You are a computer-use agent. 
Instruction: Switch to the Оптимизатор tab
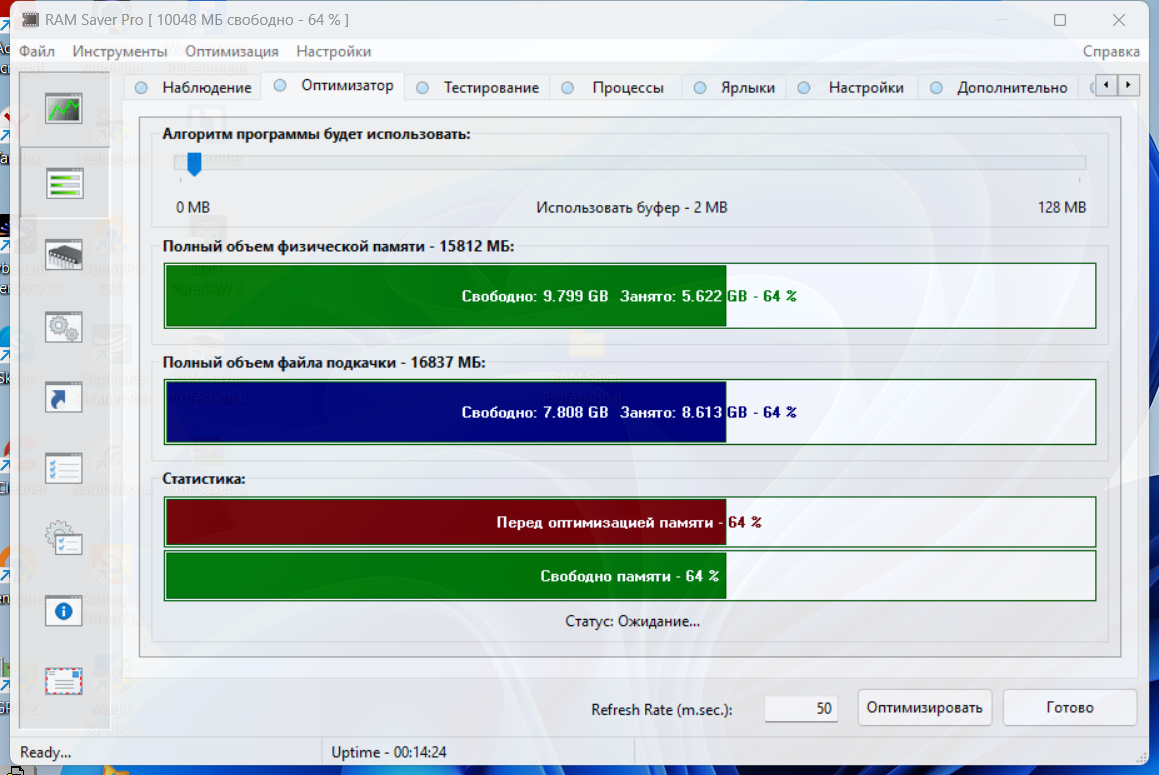334,85
